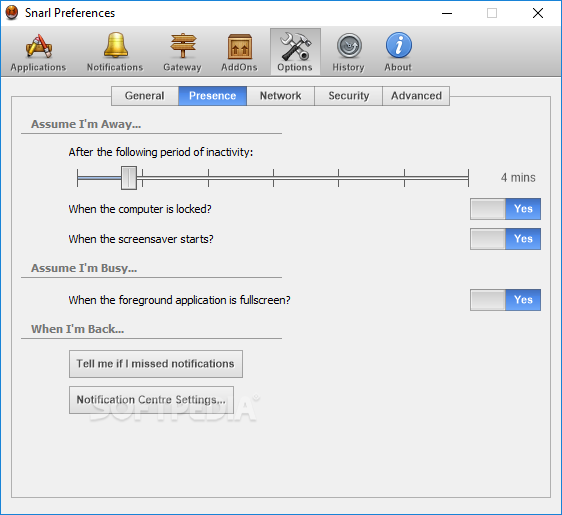The width and height of the screenshot is (562, 515).
Task: Click the '4 mins' value label
Action: point(518,178)
